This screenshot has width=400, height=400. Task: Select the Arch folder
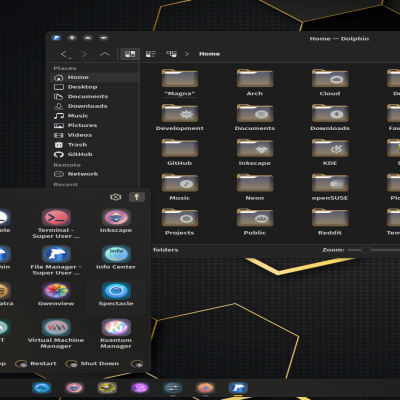[x=255, y=83]
